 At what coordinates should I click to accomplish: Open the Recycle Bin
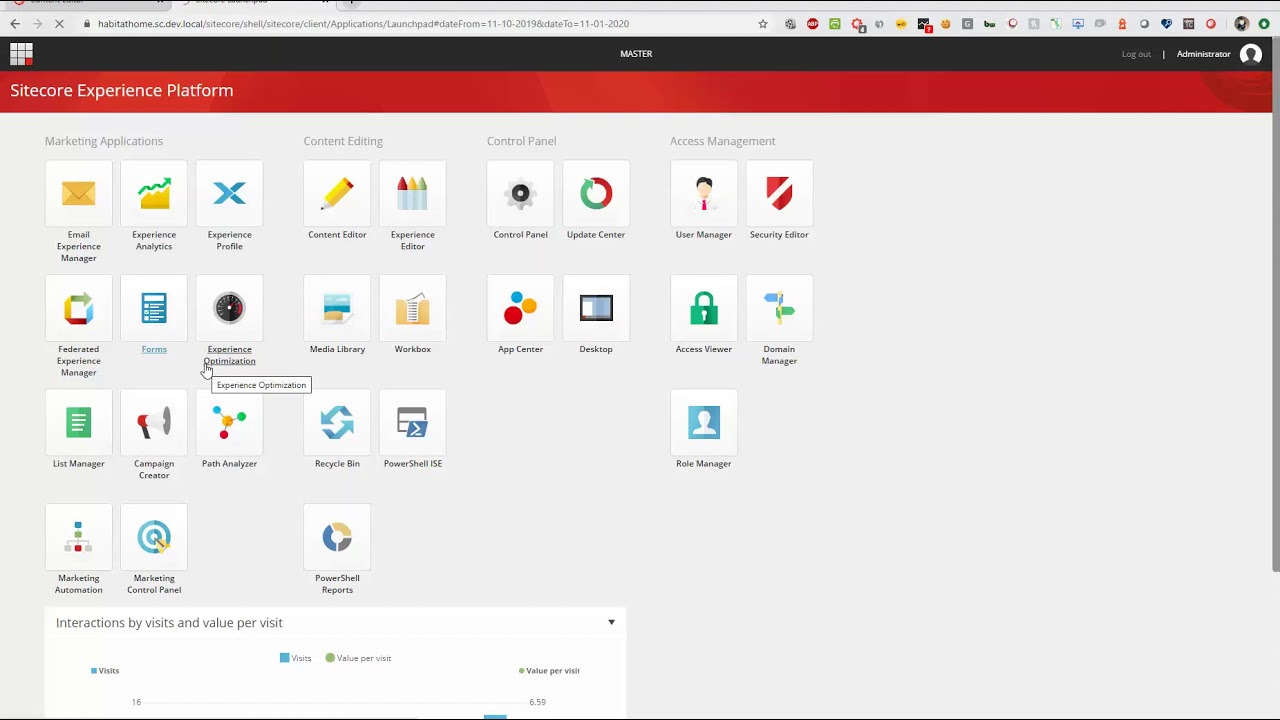click(x=337, y=423)
